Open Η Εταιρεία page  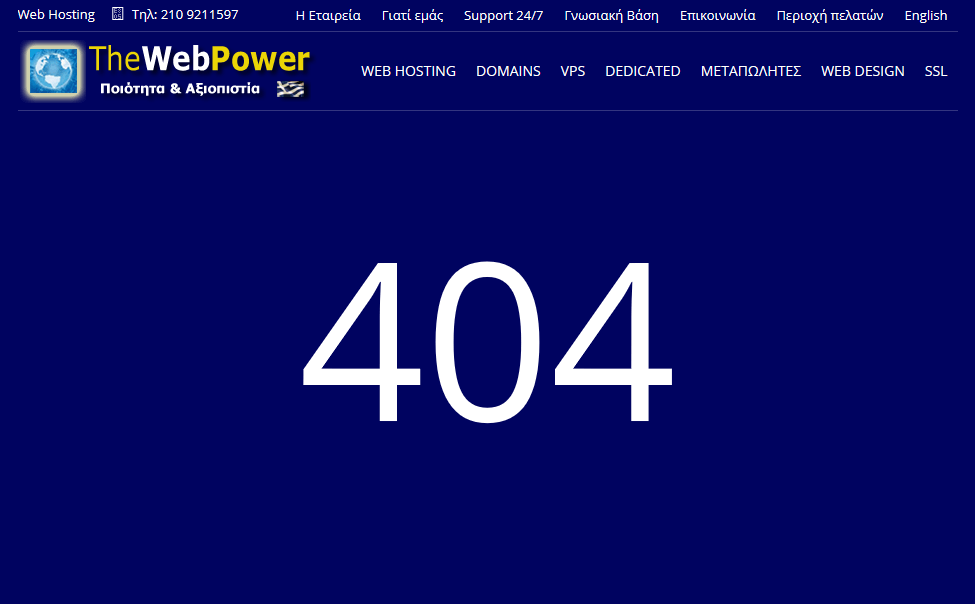(x=328, y=16)
